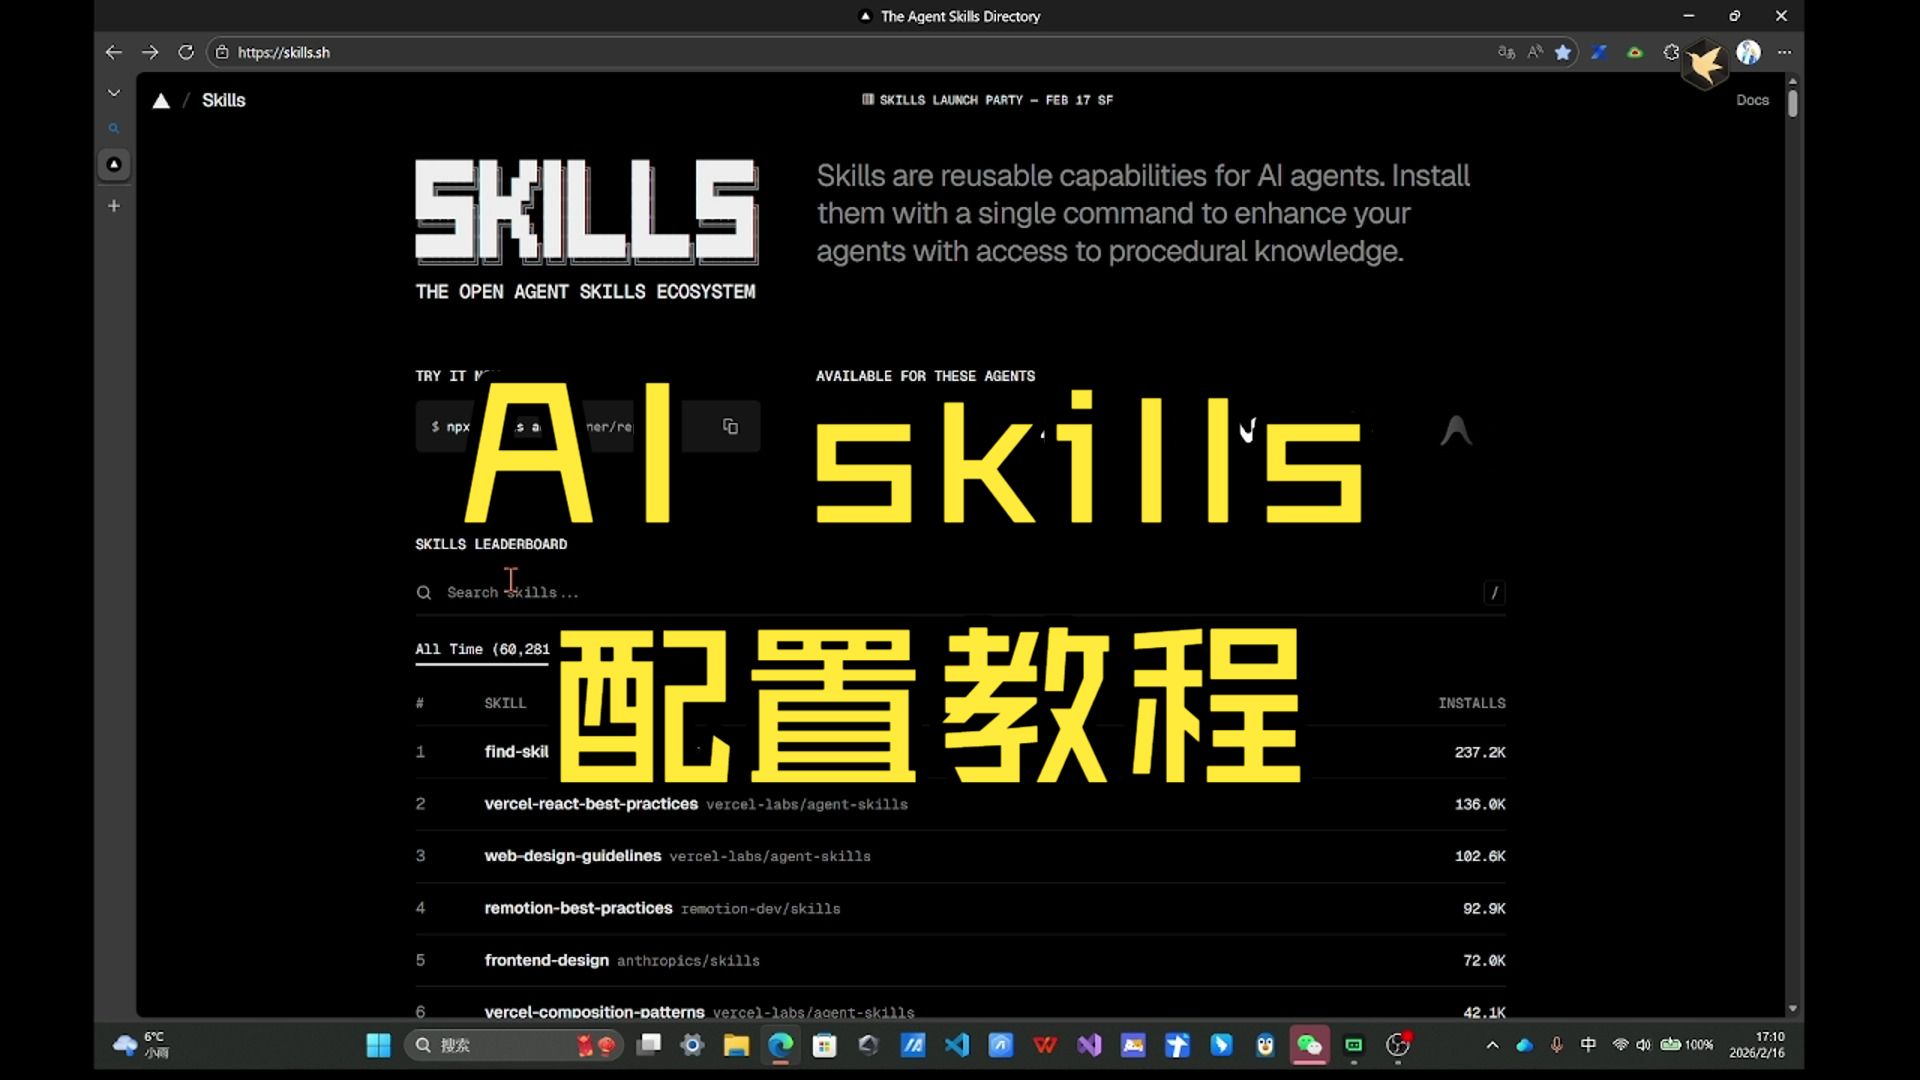Click the favorites star icon
Screen dimensions: 1920x1080
point(1563,52)
